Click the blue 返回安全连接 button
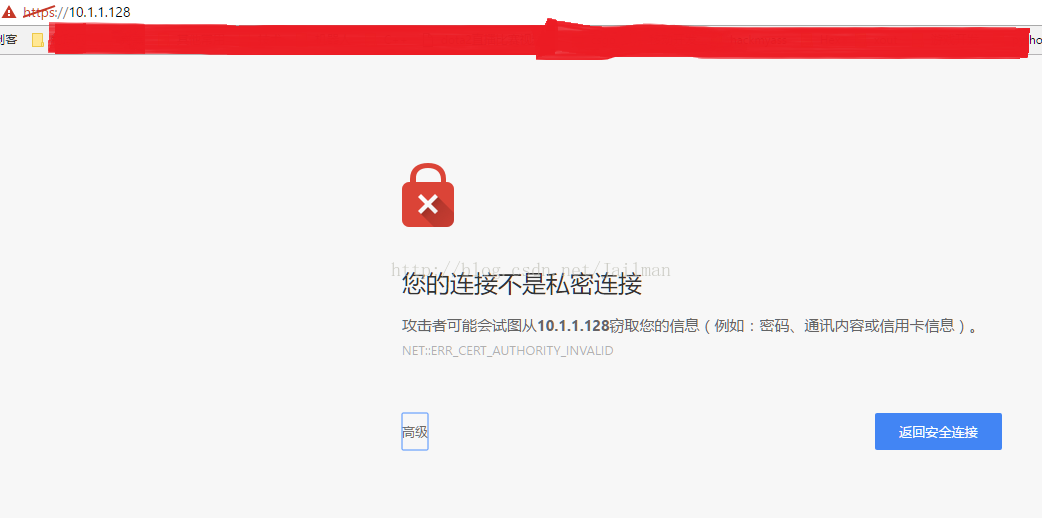Viewport: 1042px width, 518px height. point(938,432)
